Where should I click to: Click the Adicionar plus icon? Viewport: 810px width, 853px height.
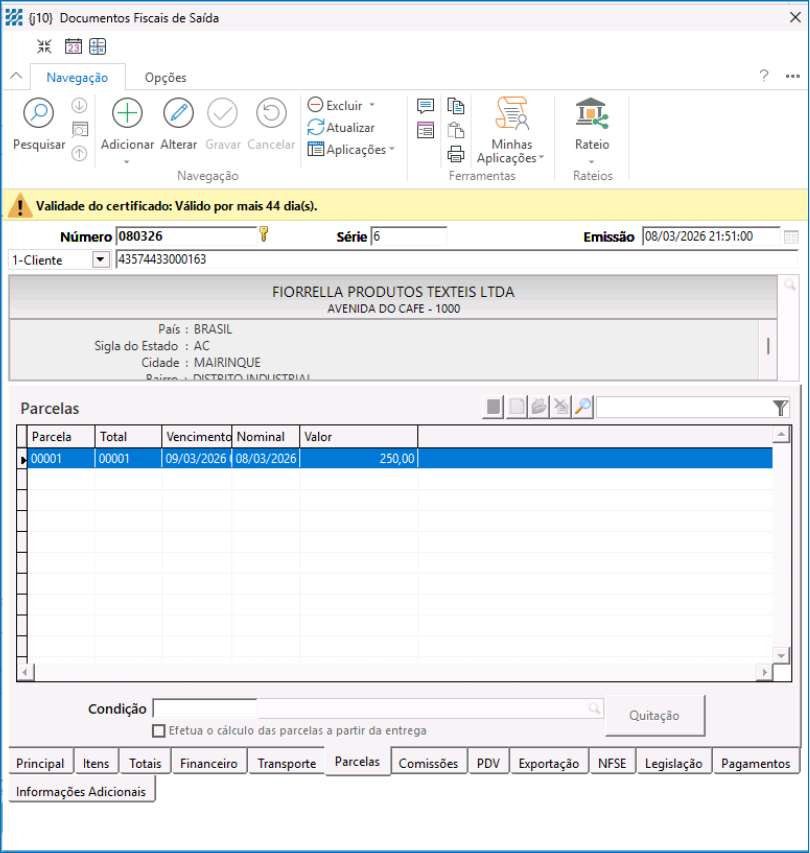tap(127, 113)
